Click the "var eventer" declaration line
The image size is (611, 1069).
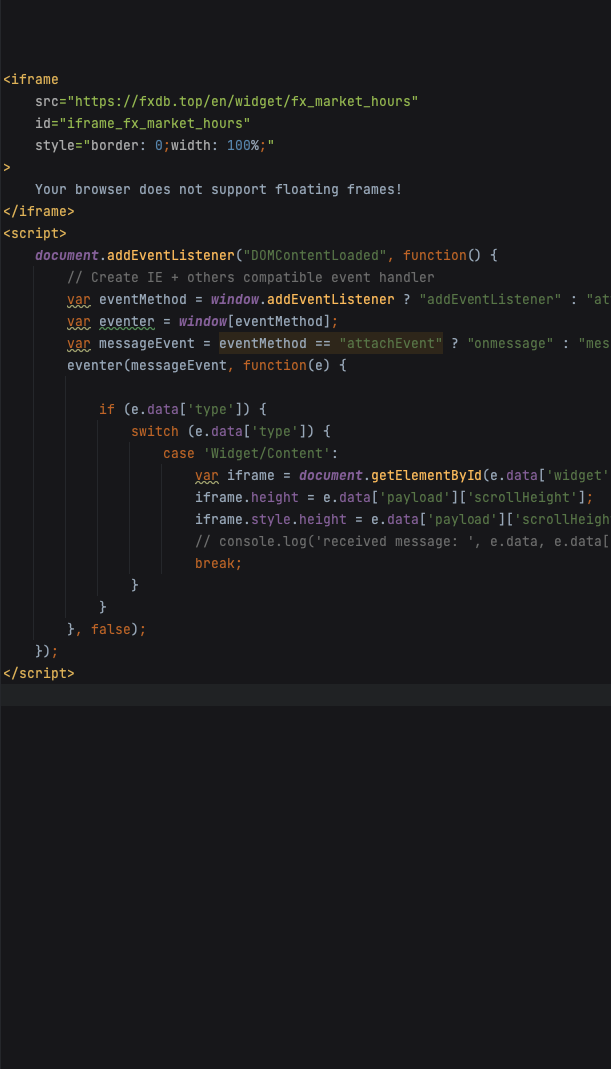(x=203, y=321)
